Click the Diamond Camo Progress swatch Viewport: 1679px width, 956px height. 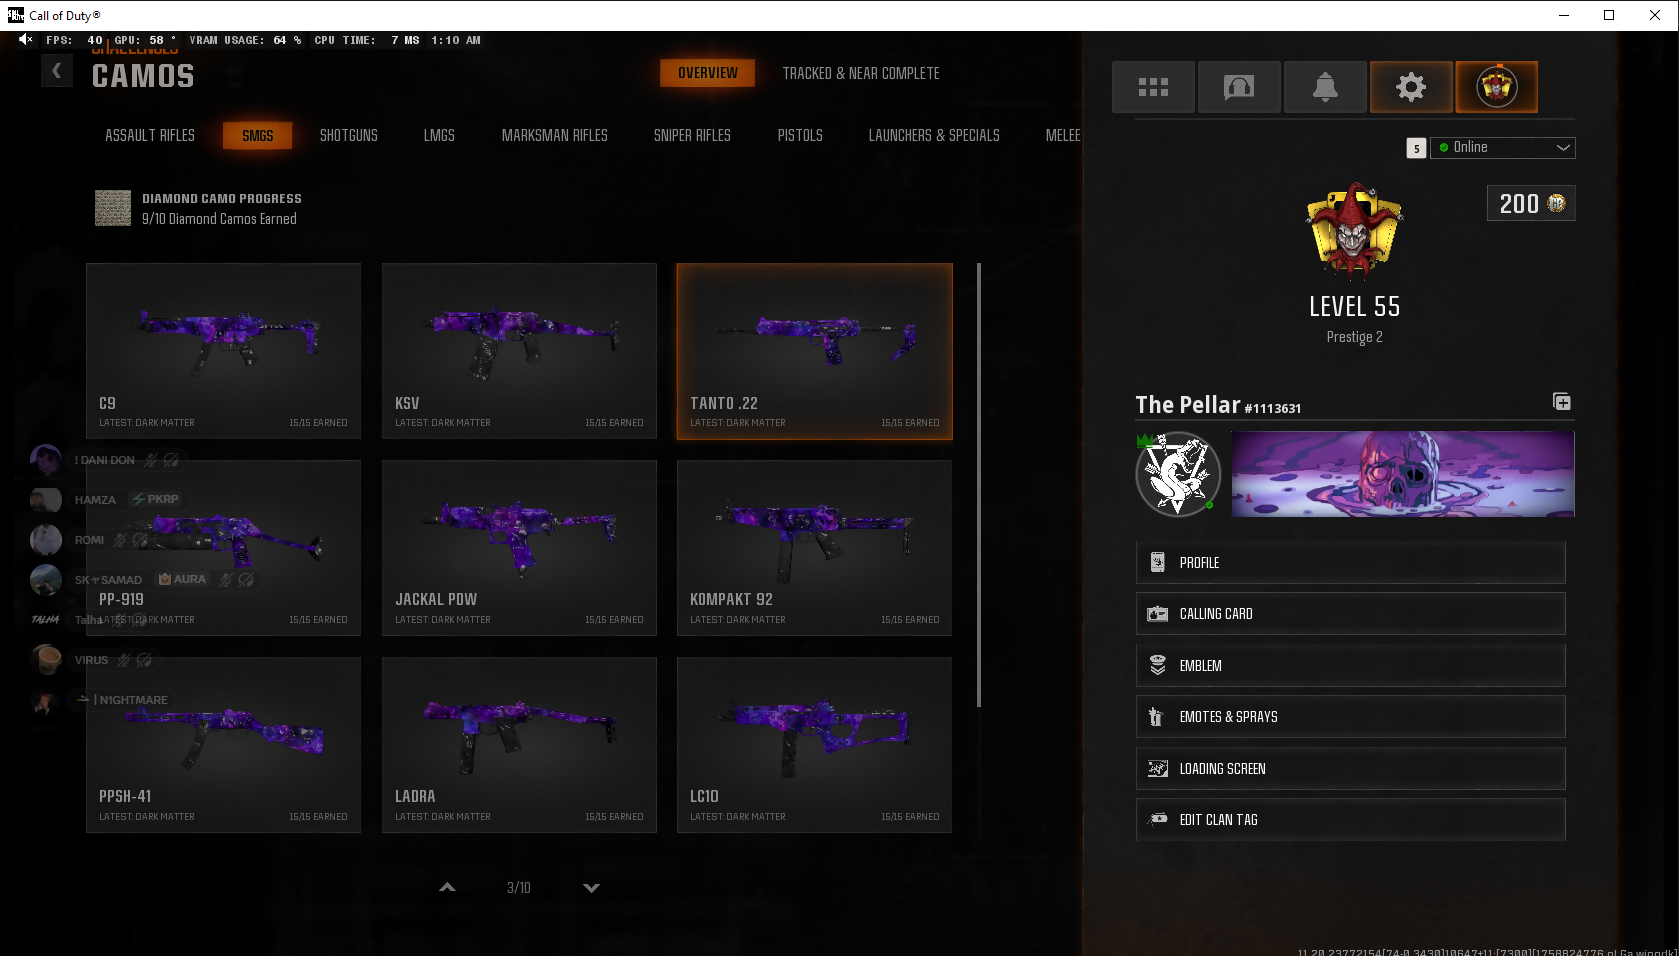[x=113, y=208]
